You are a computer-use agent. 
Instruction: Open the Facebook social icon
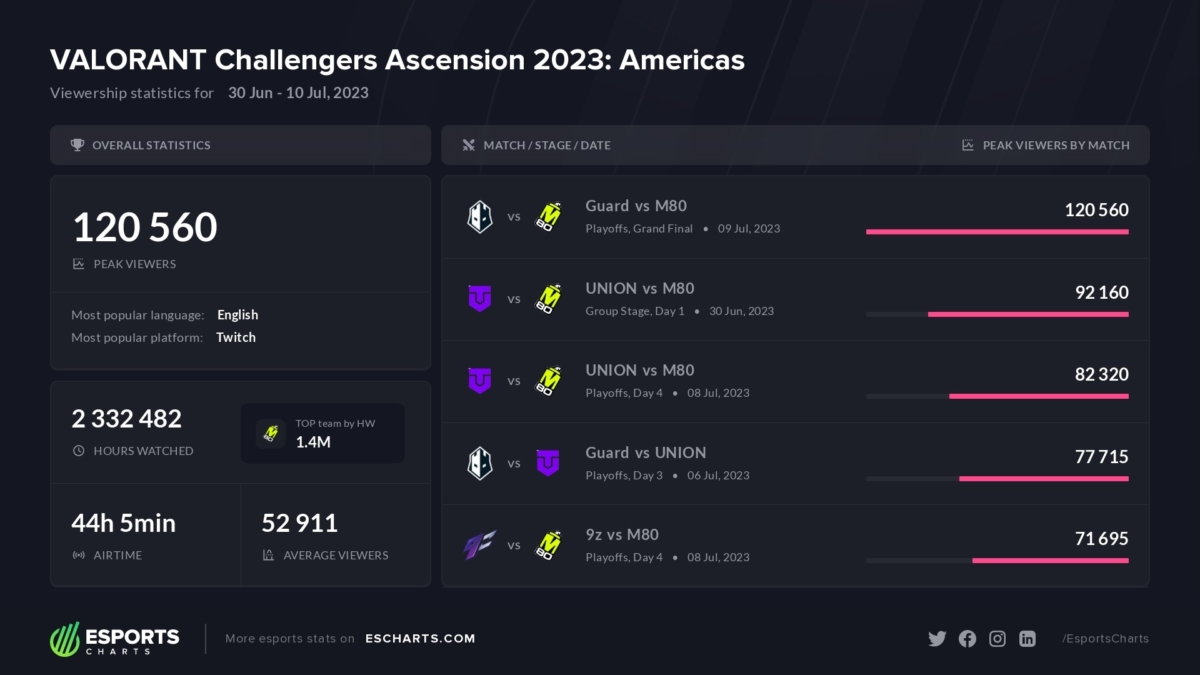(967, 639)
